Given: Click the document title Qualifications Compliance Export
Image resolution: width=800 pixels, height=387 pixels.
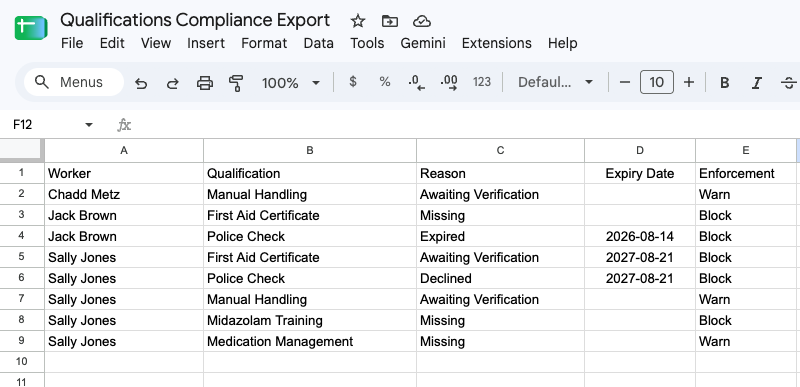Looking at the screenshot, I should click(x=195, y=20).
